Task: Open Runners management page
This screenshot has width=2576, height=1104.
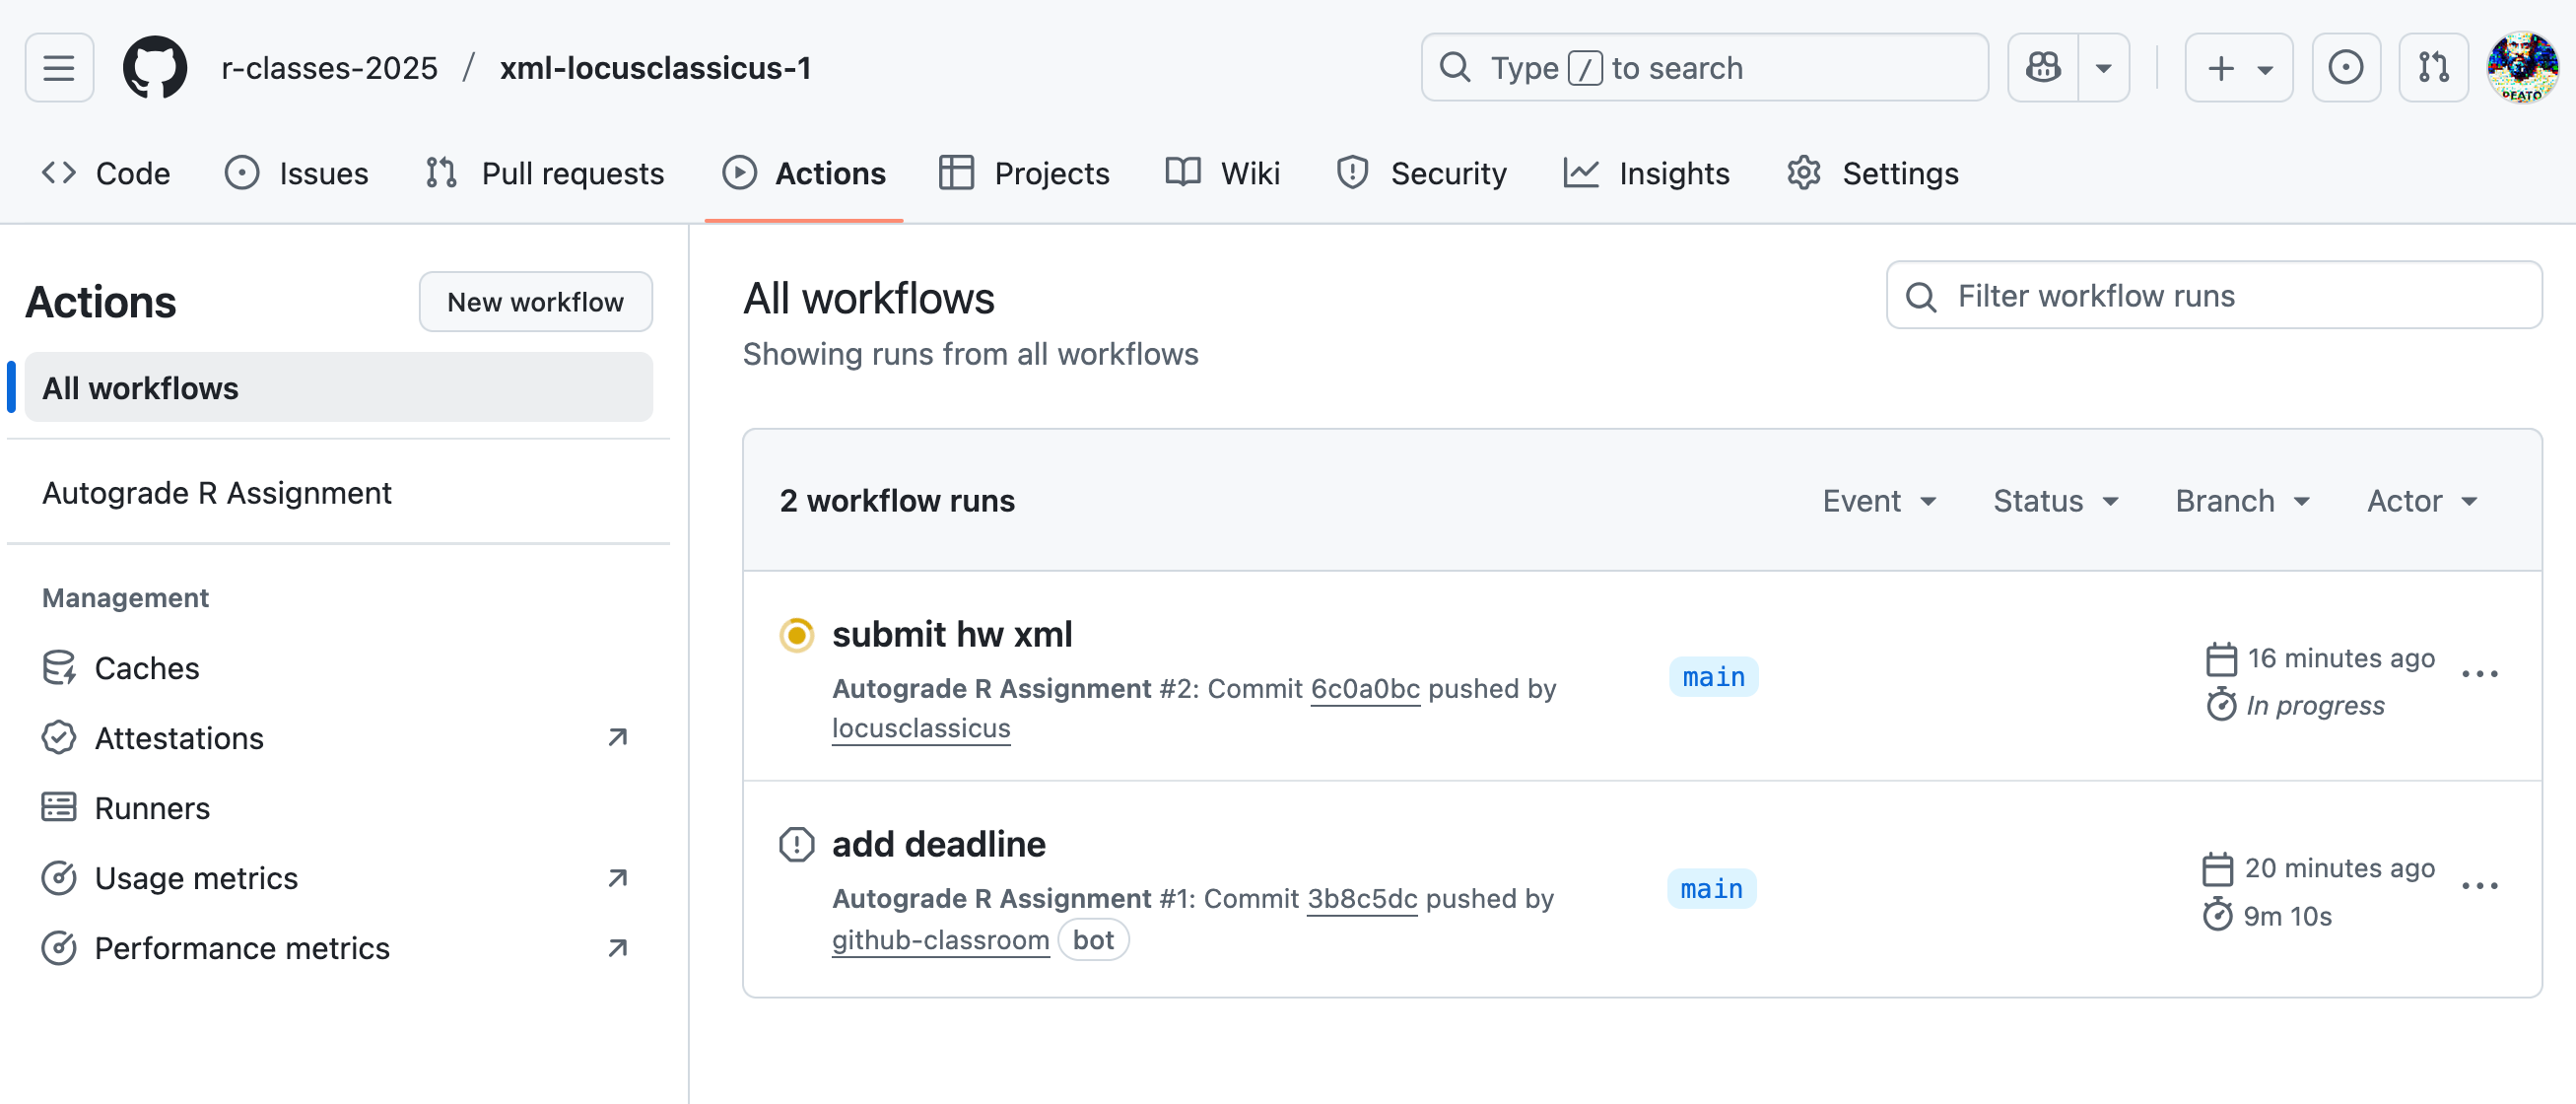Action: [152, 808]
